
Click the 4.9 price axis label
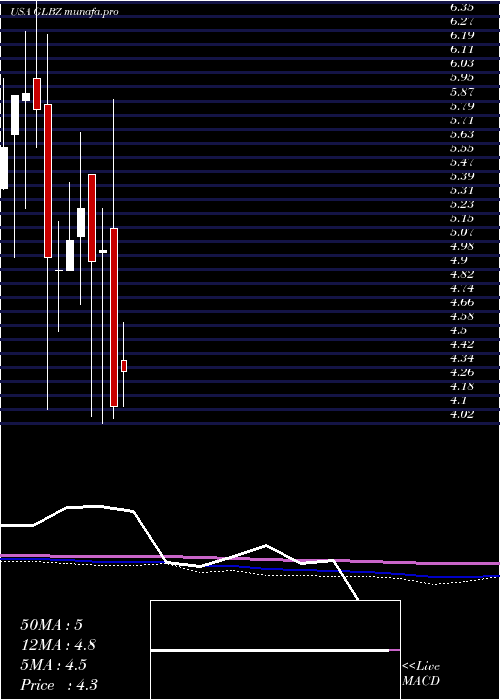pos(458,261)
